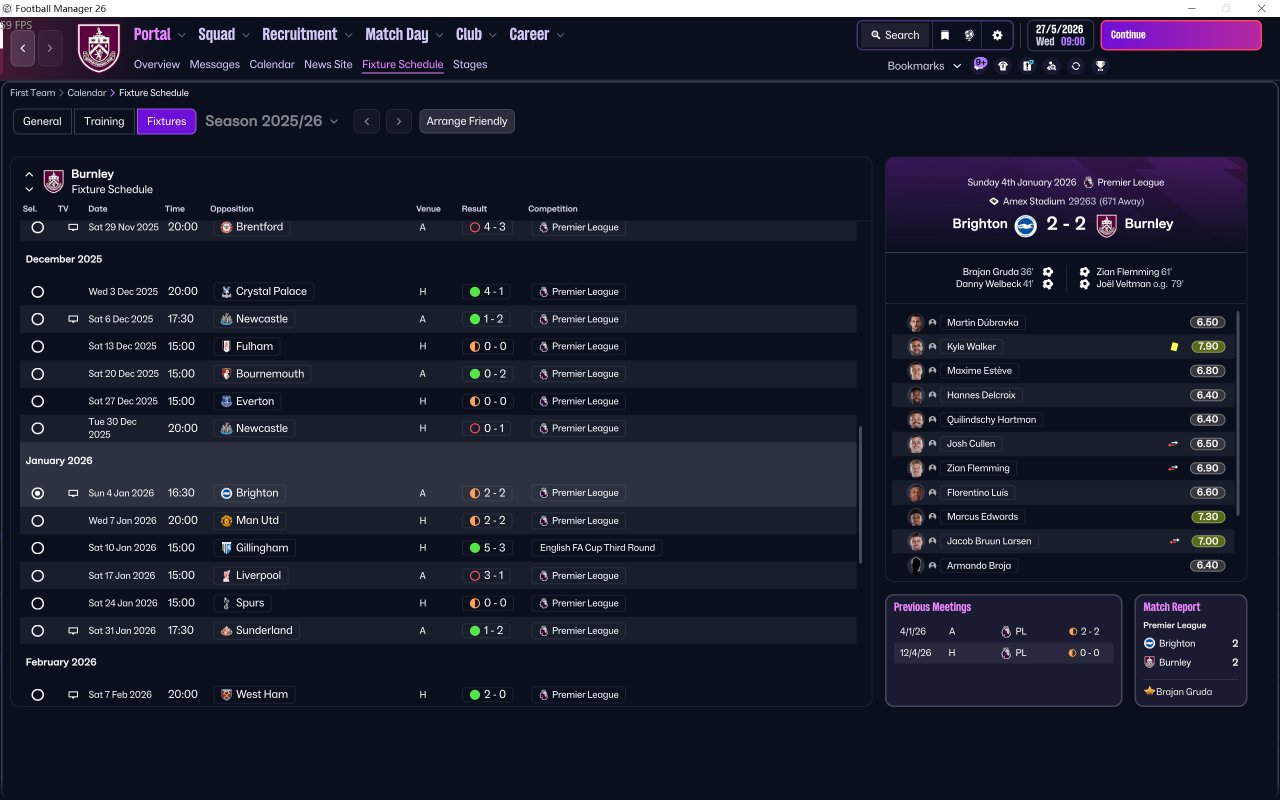Click the TV icon on the Brighton fixture row
The width and height of the screenshot is (1280, 800).
click(73, 493)
